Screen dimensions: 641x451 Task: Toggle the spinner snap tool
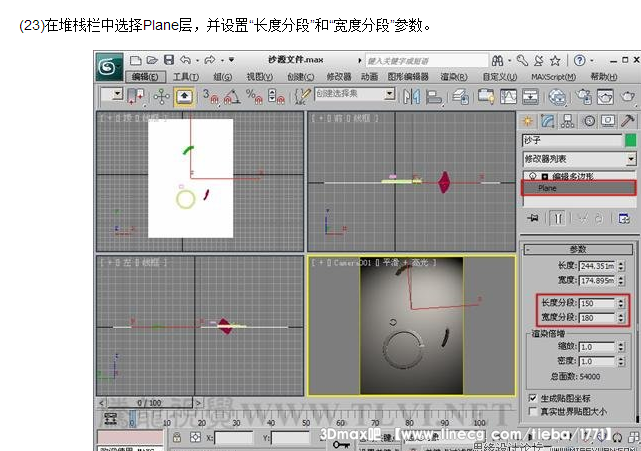(x=276, y=97)
